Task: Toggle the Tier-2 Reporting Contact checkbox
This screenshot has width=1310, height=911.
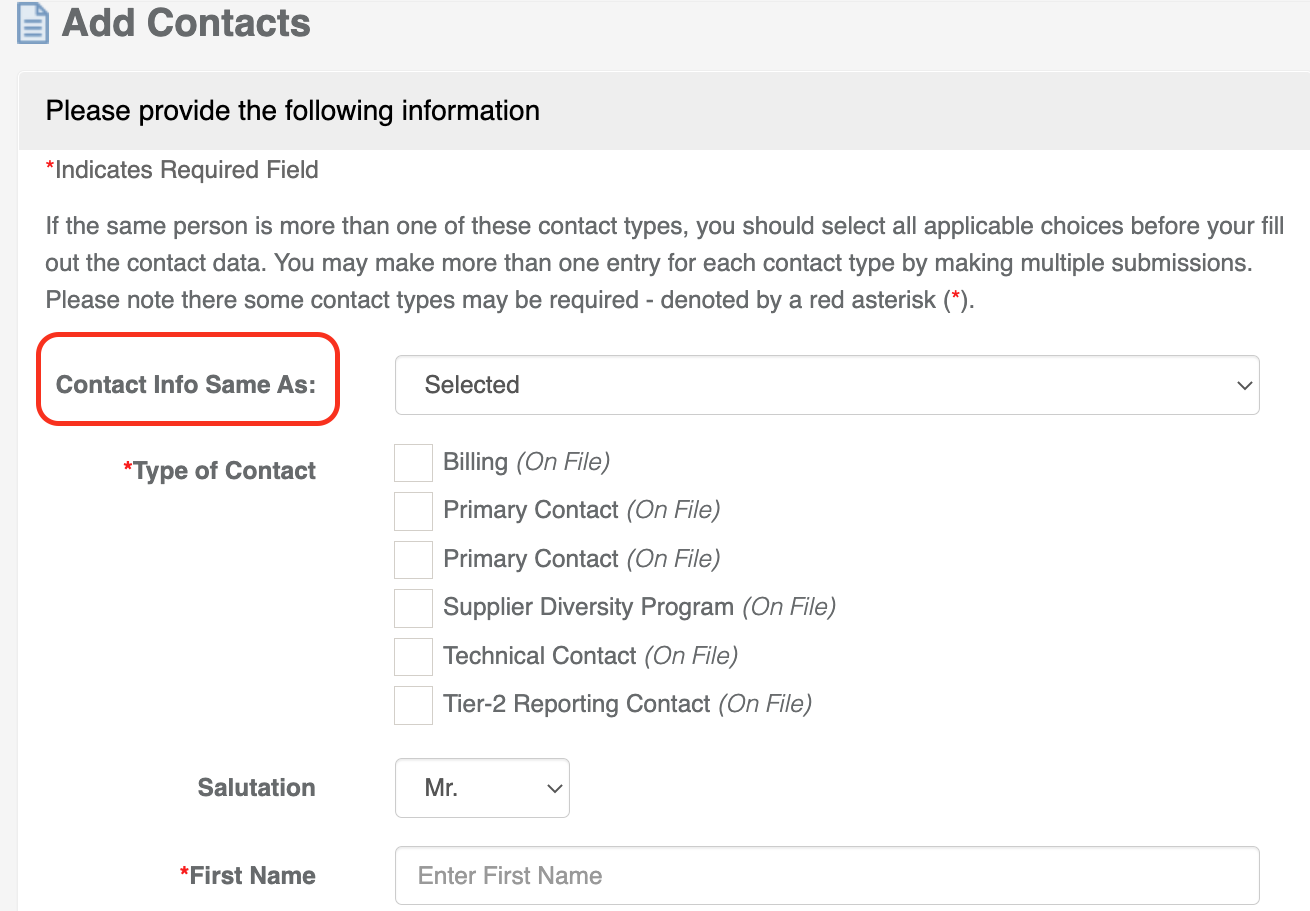Action: pyautogui.click(x=413, y=705)
